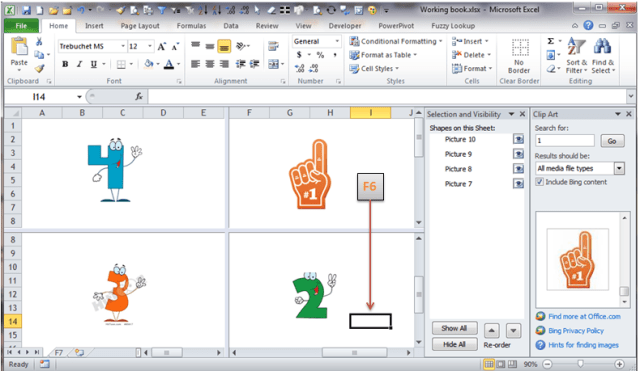This screenshot has height=371, width=640.
Task: Click the Insert Function fx icon
Action: click(x=139, y=97)
